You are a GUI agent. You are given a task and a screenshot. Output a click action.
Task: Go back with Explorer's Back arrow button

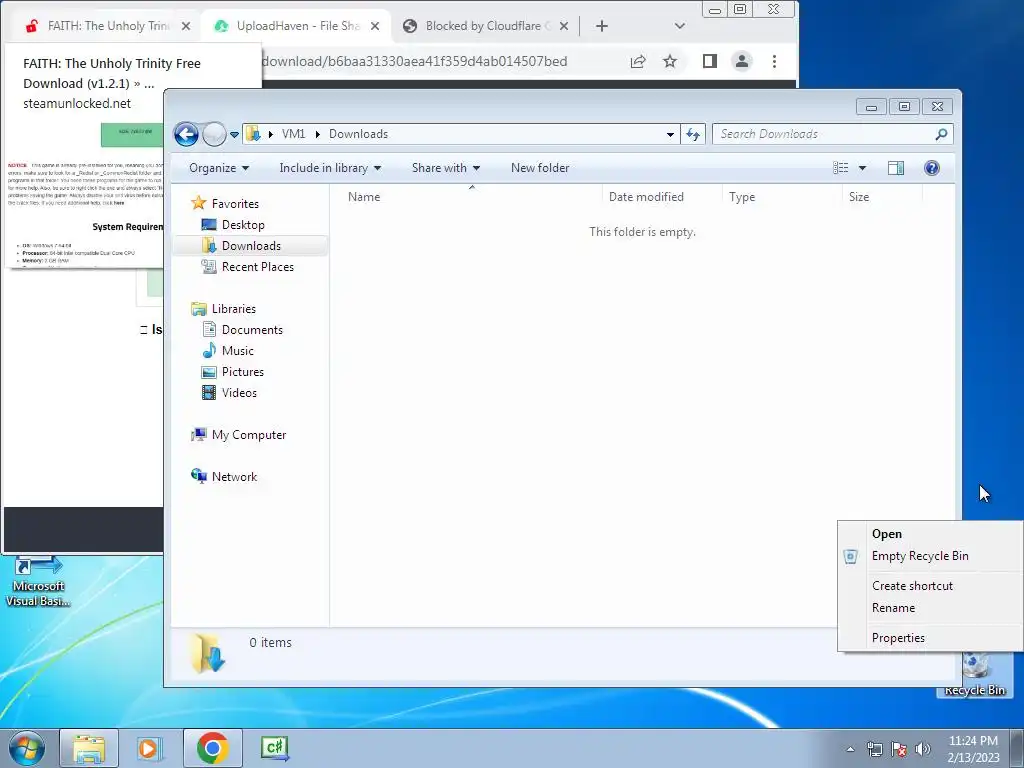click(x=186, y=135)
